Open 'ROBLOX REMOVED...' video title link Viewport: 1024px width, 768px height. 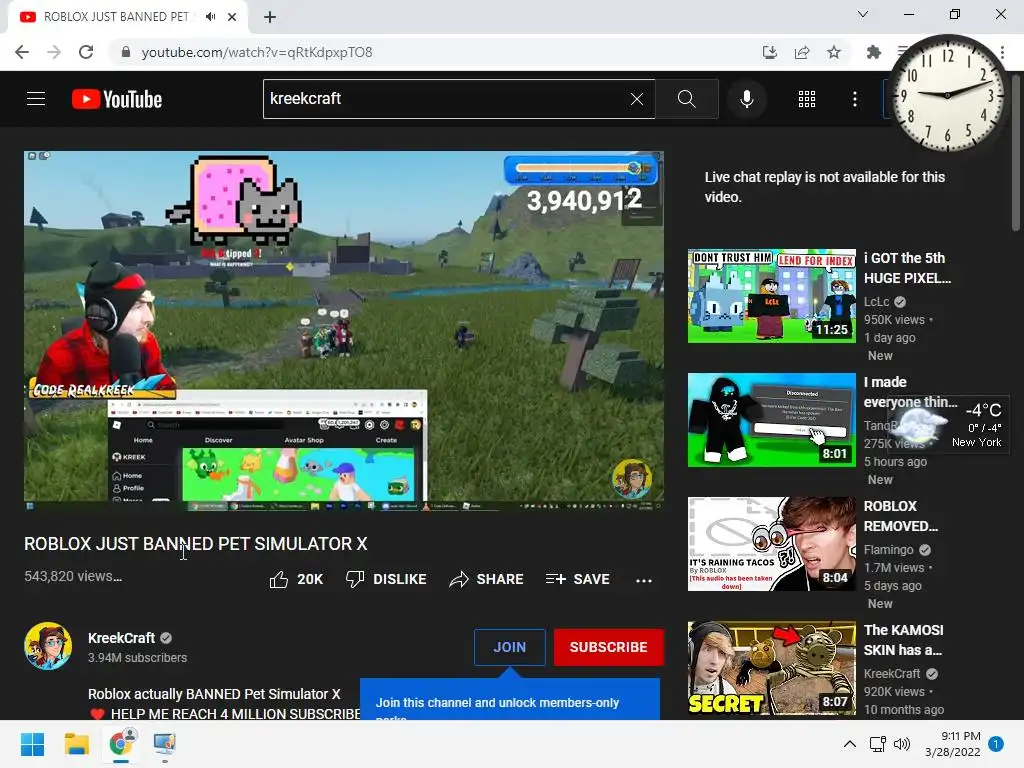pyautogui.click(x=901, y=516)
